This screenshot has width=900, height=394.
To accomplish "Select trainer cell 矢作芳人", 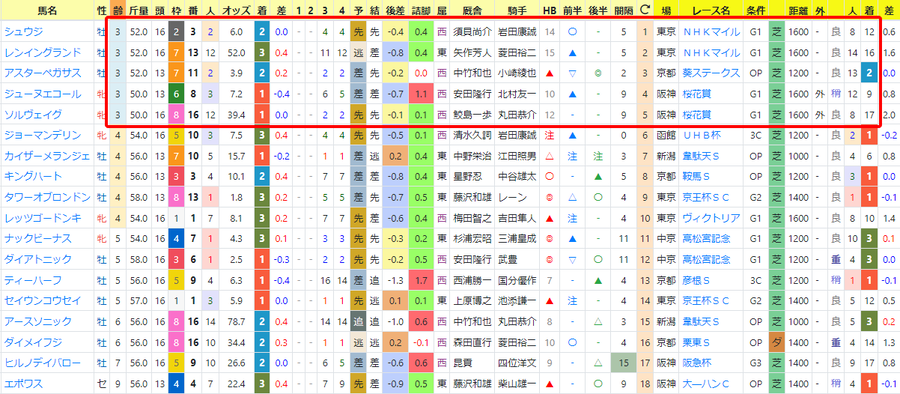I will click(472, 53).
